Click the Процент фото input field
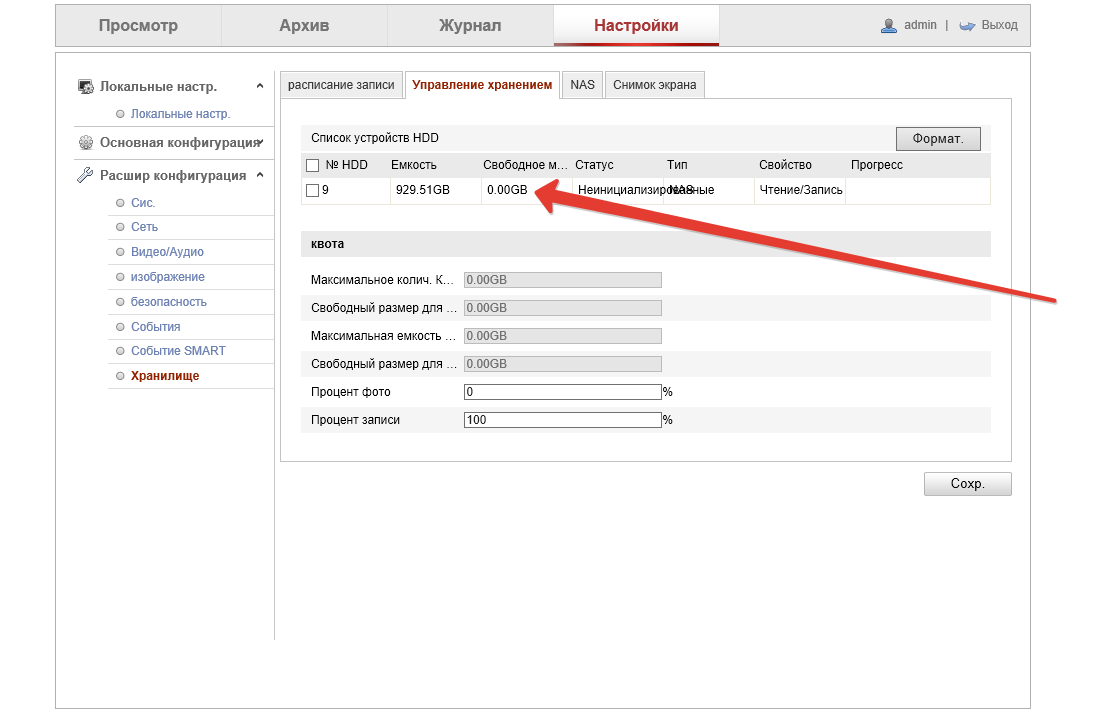1106x718 pixels. [x=563, y=392]
